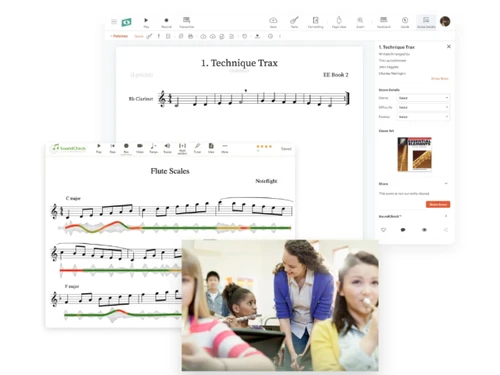
Task: Click the Saved status in SoundCheck
Action: pos(286,149)
